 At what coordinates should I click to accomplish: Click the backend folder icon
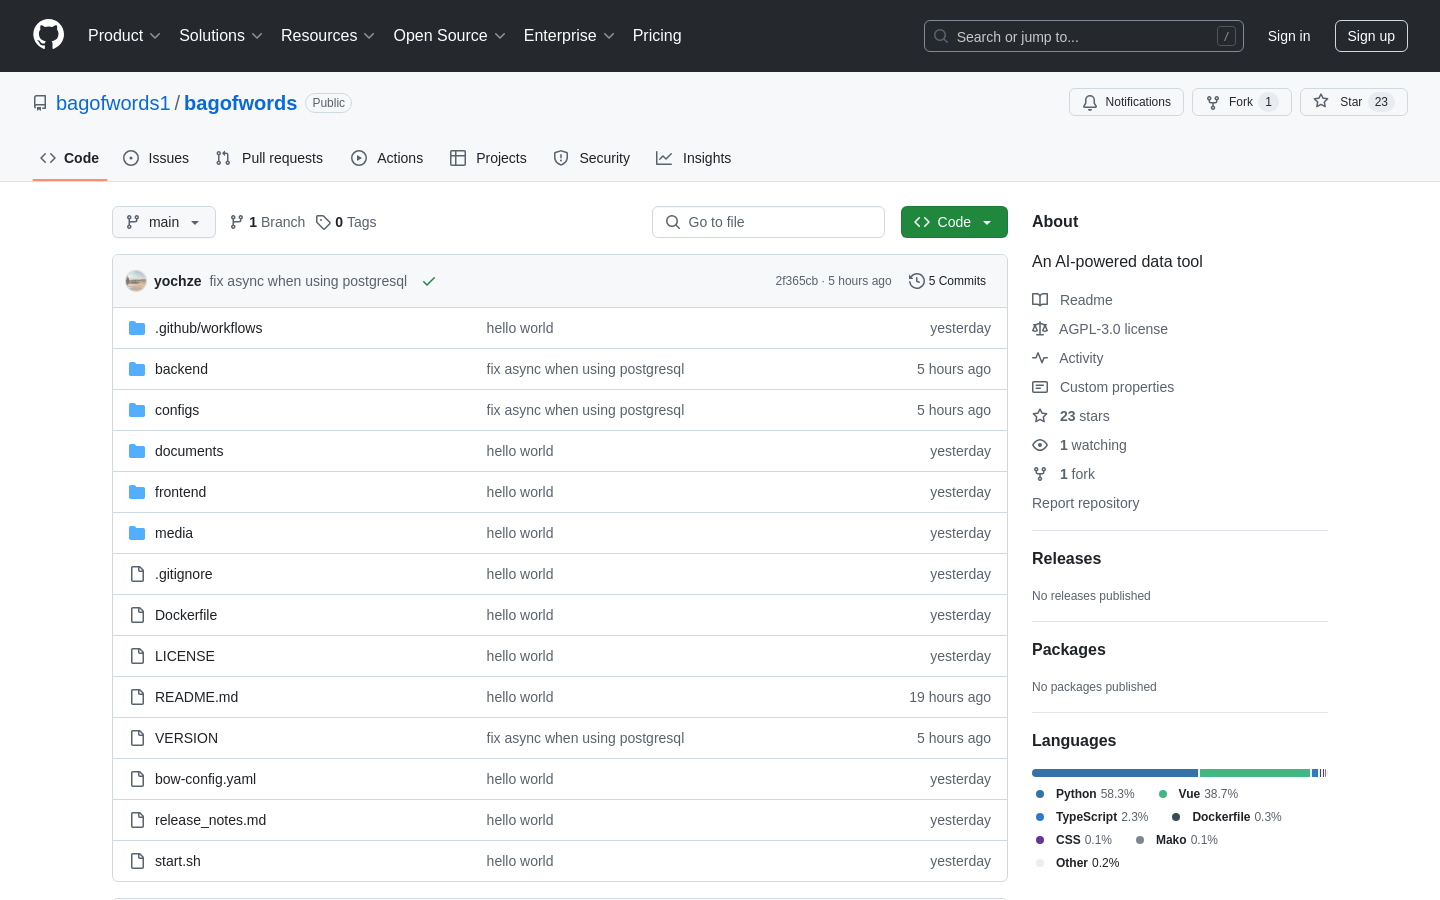click(x=137, y=369)
